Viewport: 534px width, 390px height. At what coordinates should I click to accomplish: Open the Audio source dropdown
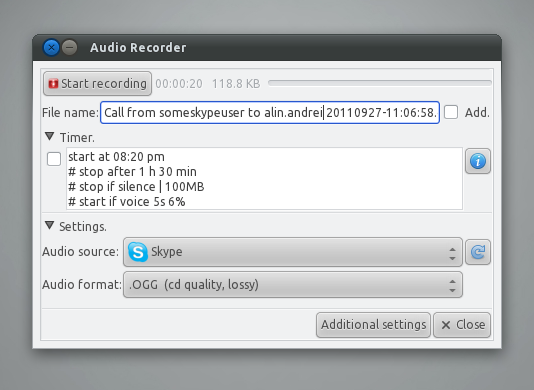tap(293, 252)
